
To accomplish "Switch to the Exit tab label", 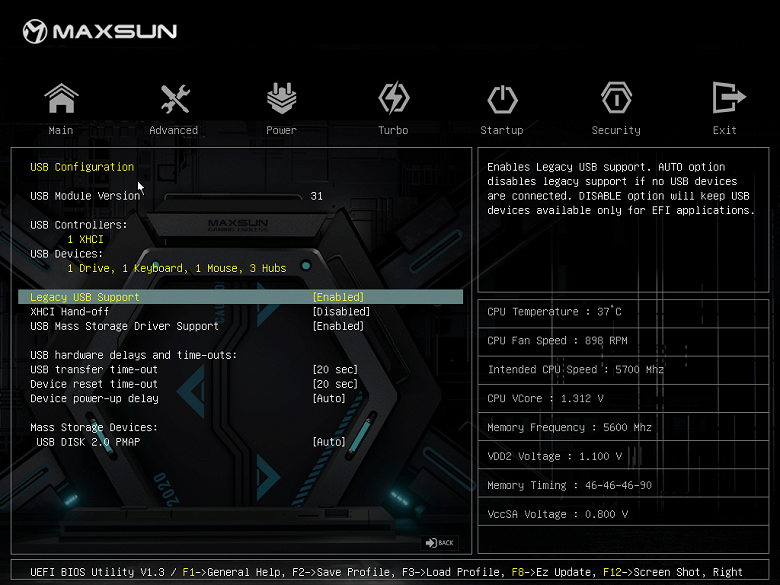I will click(724, 130).
